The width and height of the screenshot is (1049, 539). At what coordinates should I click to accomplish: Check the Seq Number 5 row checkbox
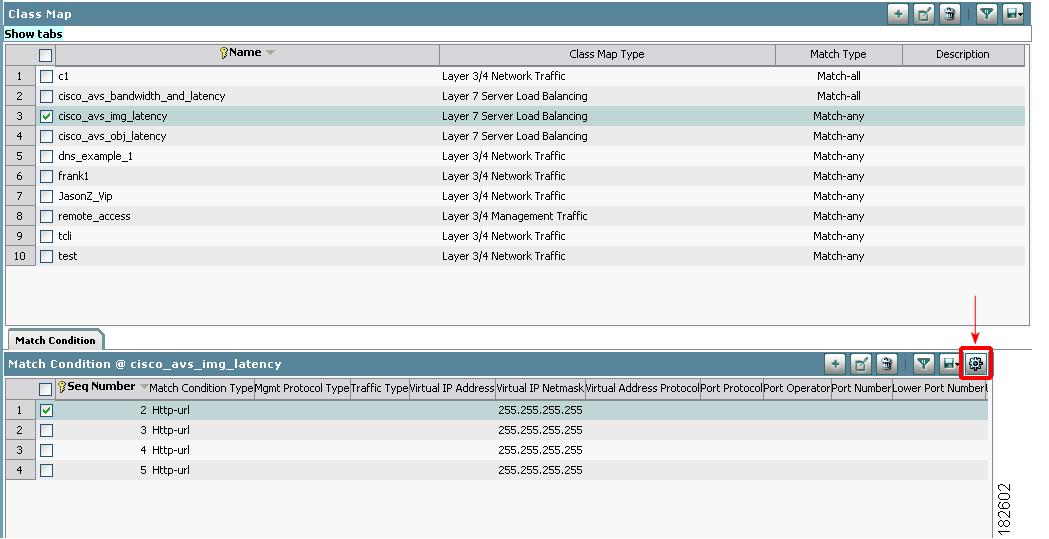(46, 471)
